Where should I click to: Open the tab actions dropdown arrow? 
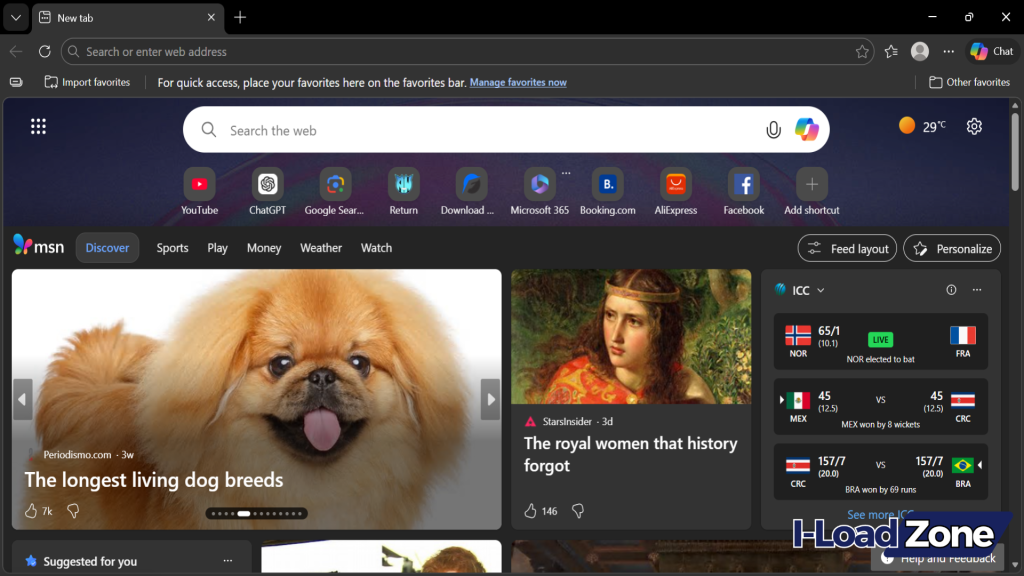[x=14, y=17]
